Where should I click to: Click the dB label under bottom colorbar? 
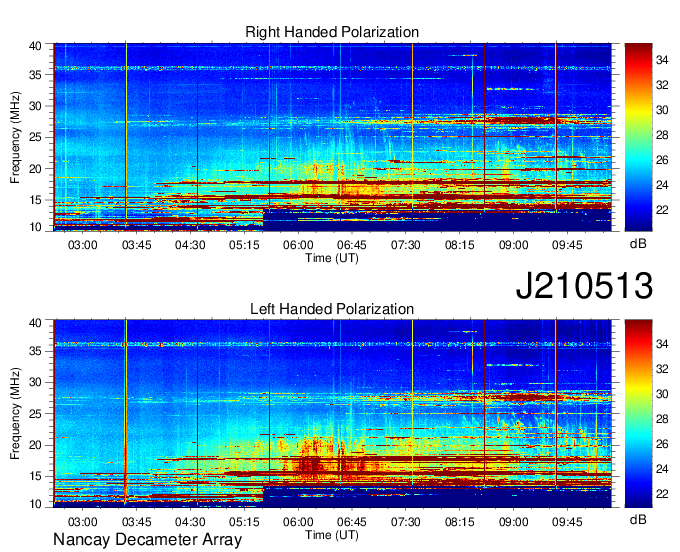click(638, 520)
